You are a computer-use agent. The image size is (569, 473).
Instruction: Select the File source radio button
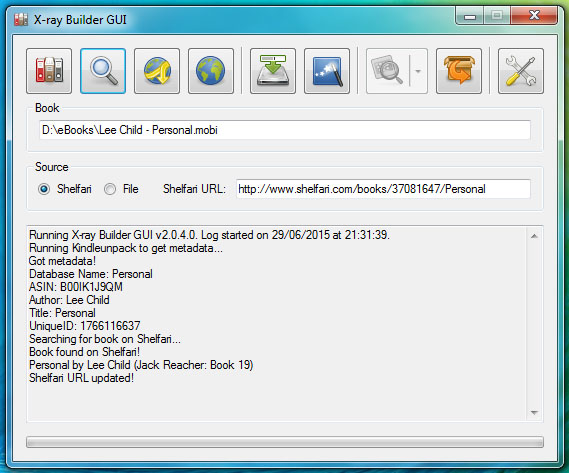tap(110, 189)
